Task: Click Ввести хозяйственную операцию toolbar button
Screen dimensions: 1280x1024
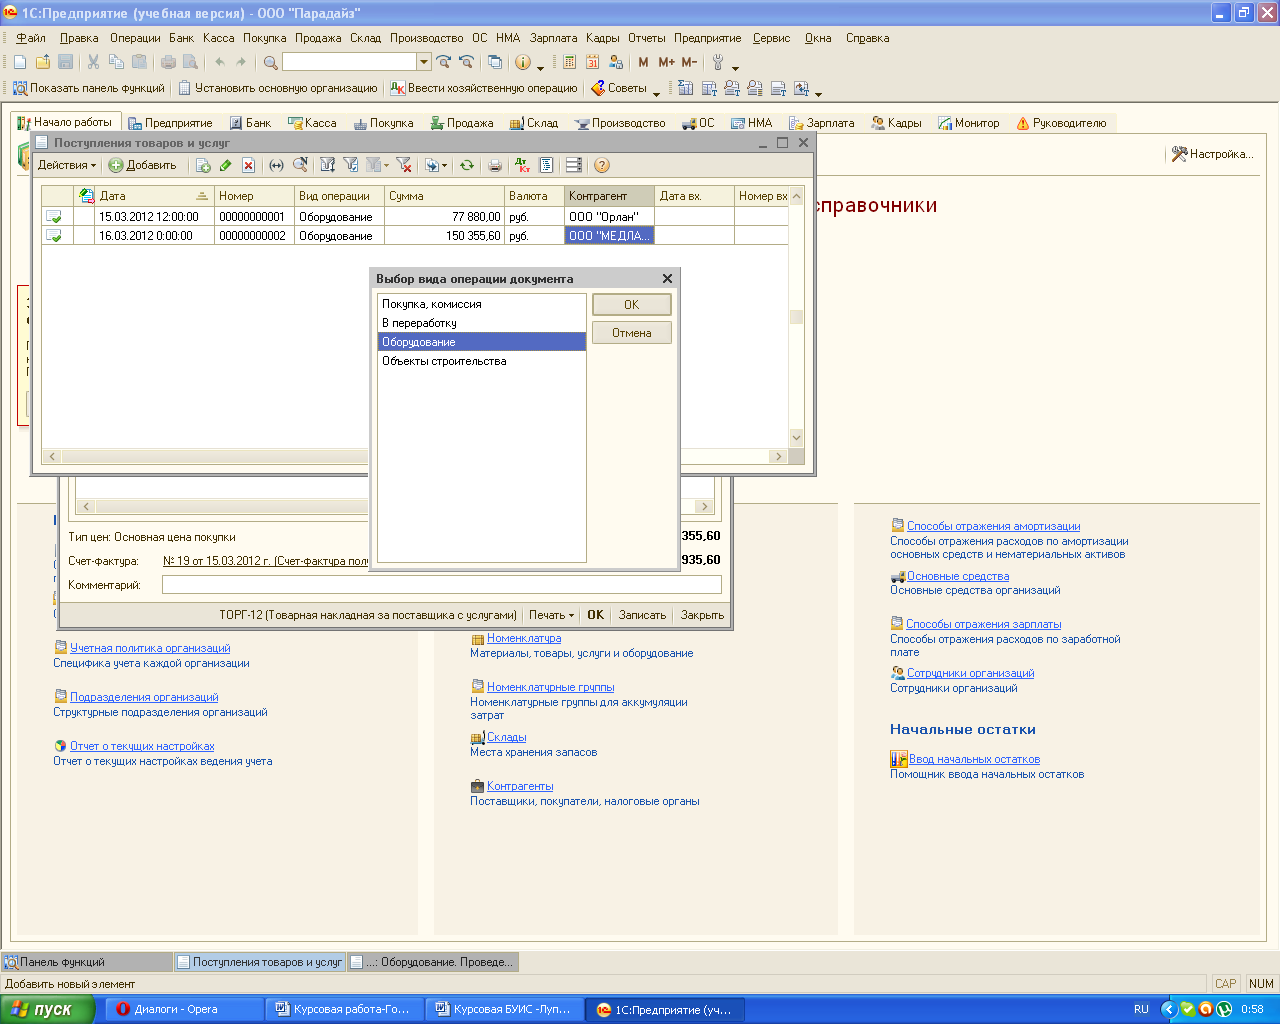Action: point(484,88)
